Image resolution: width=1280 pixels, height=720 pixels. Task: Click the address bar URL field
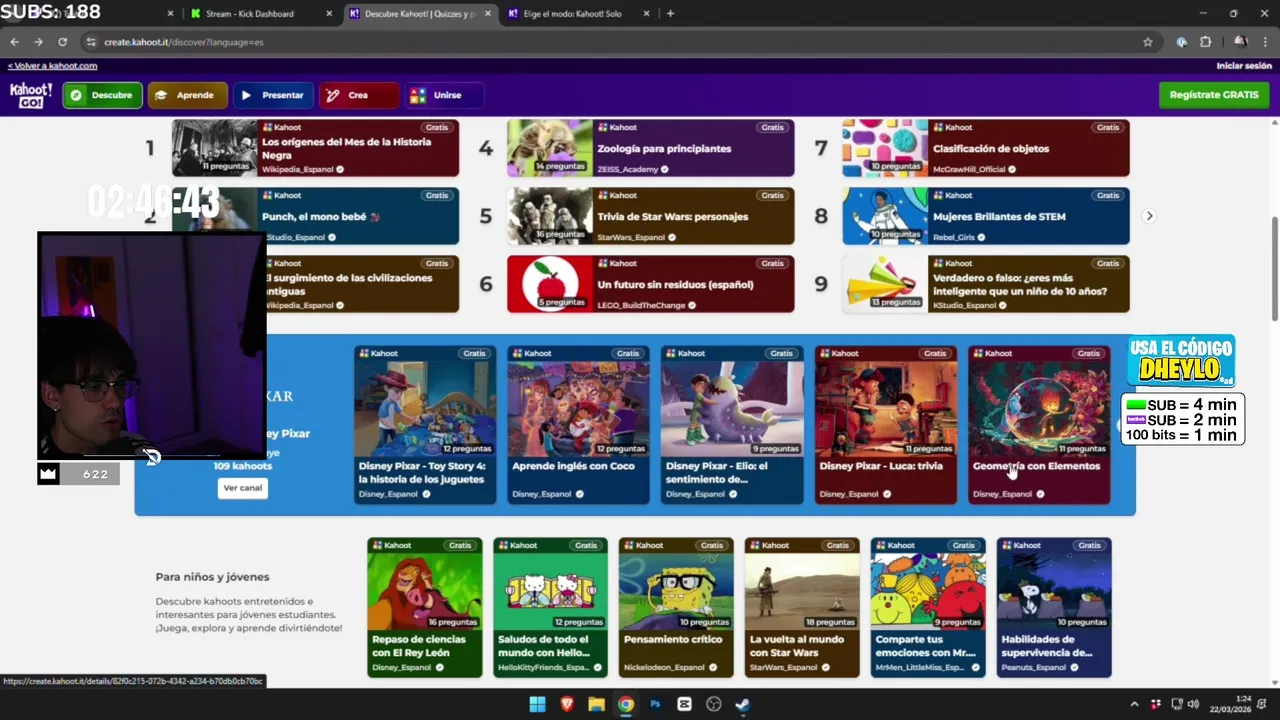(x=620, y=42)
